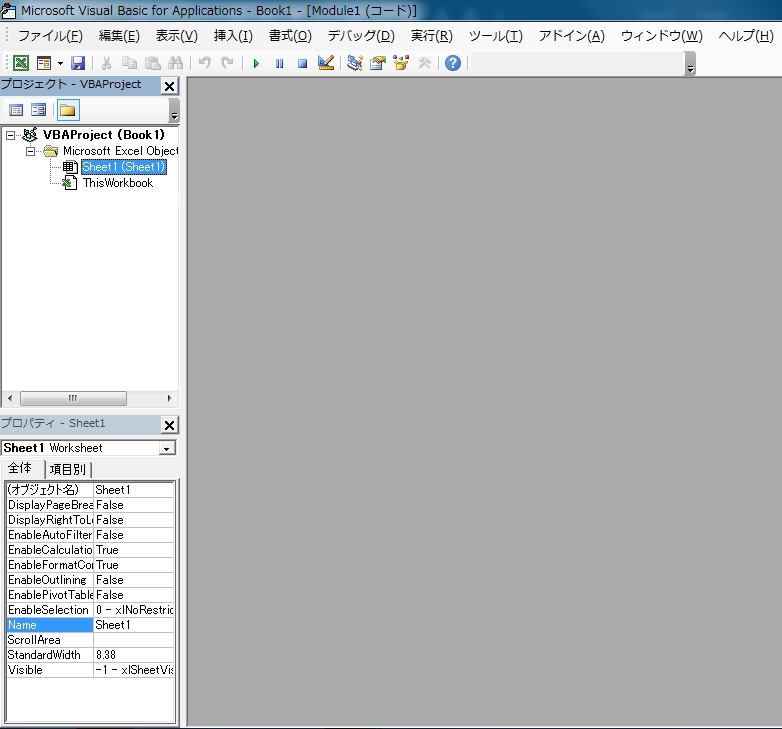This screenshot has width=782, height=729.
Task: Click the Reset stop icon
Action: [302, 63]
